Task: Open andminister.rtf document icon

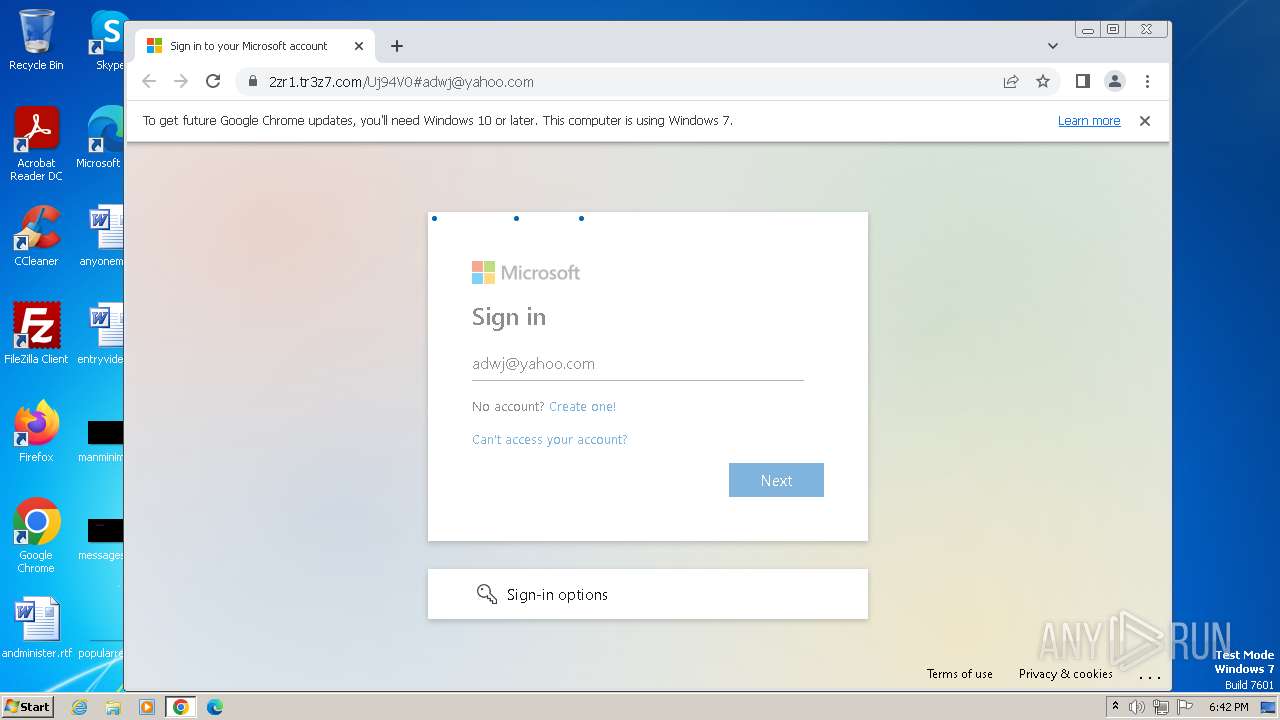Action: pos(37,628)
